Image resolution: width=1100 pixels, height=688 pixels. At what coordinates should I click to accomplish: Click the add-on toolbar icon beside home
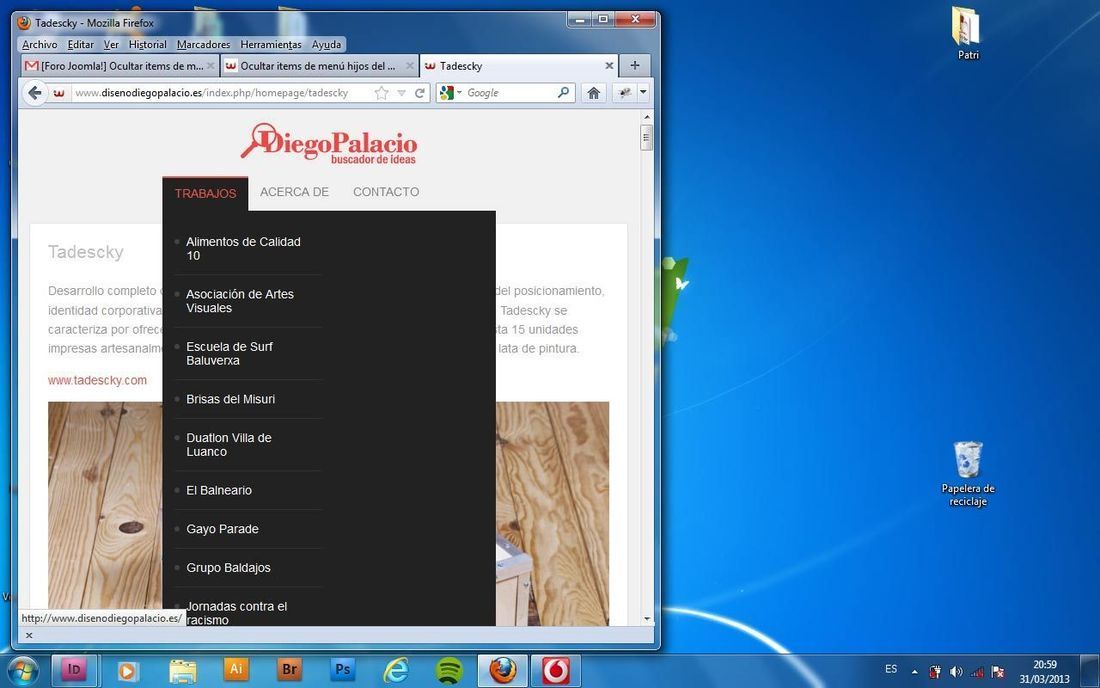point(624,93)
